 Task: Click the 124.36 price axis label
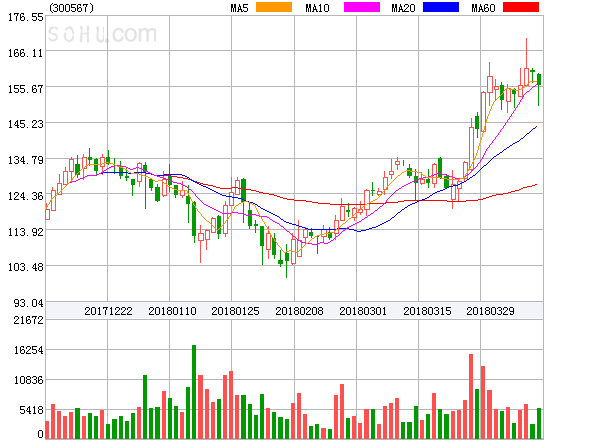pyautogui.click(x=26, y=196)
